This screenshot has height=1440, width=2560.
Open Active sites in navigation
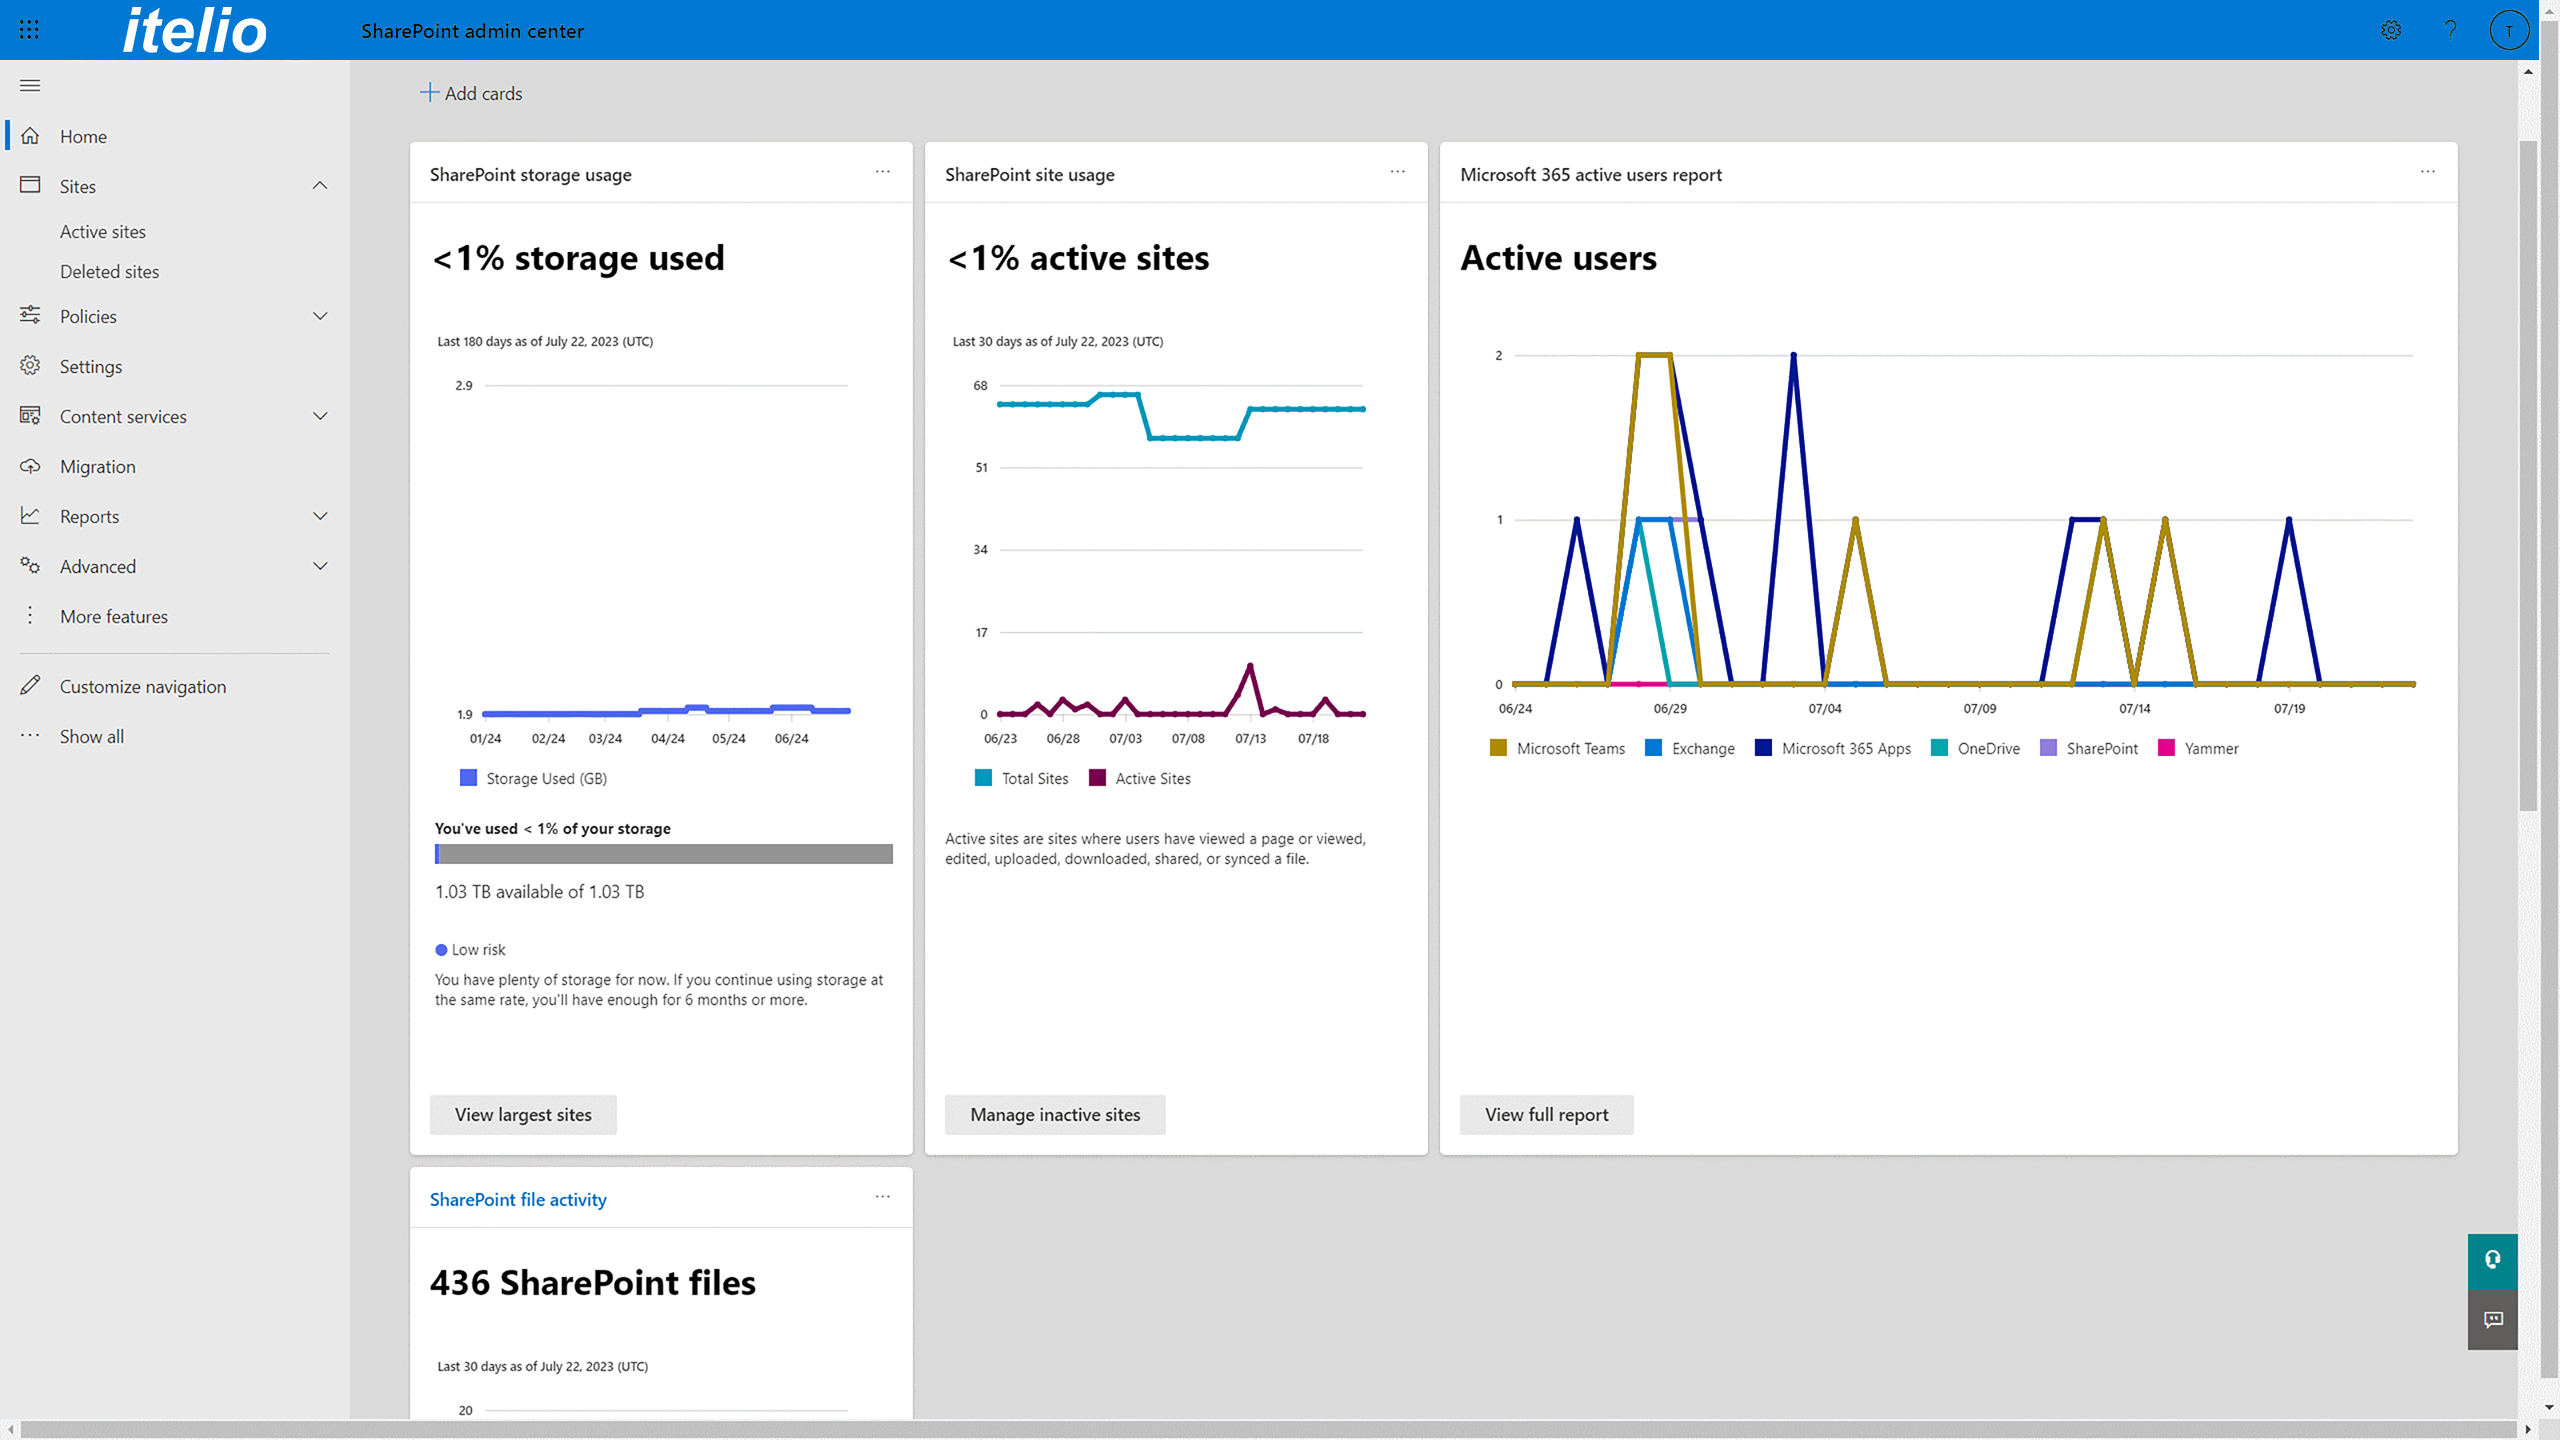[x=103, y=231]
